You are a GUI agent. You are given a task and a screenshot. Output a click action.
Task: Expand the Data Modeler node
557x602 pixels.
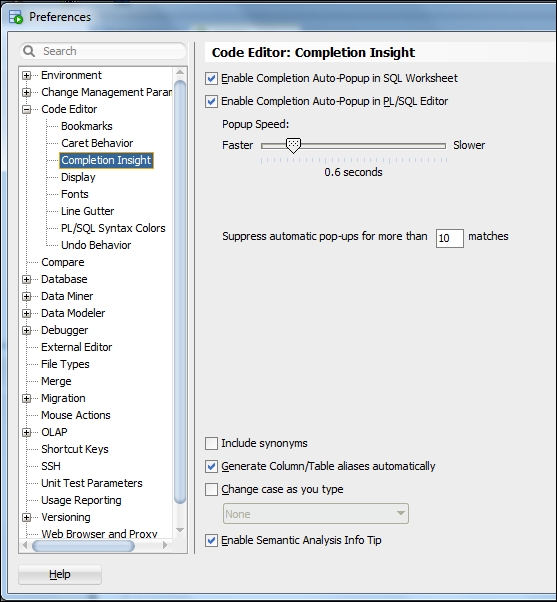pos(26,313)
